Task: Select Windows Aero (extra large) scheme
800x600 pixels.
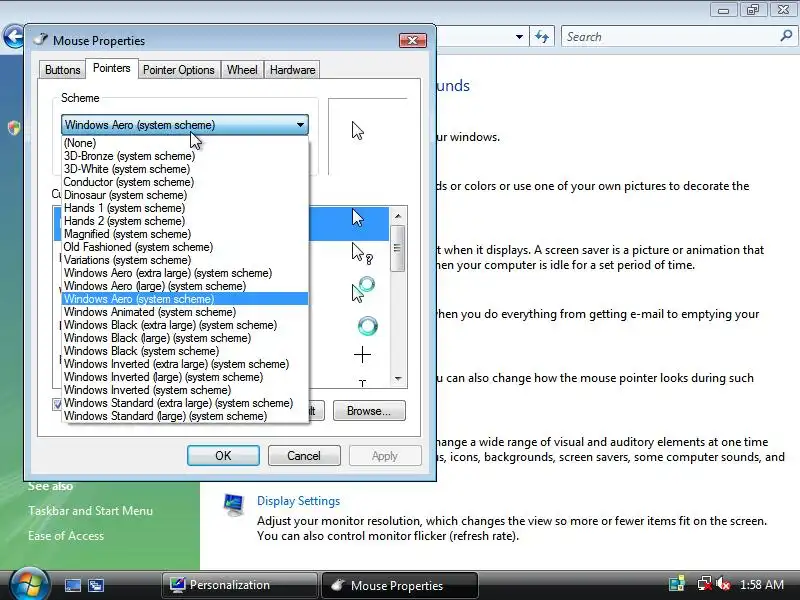Action: [185, 273]
